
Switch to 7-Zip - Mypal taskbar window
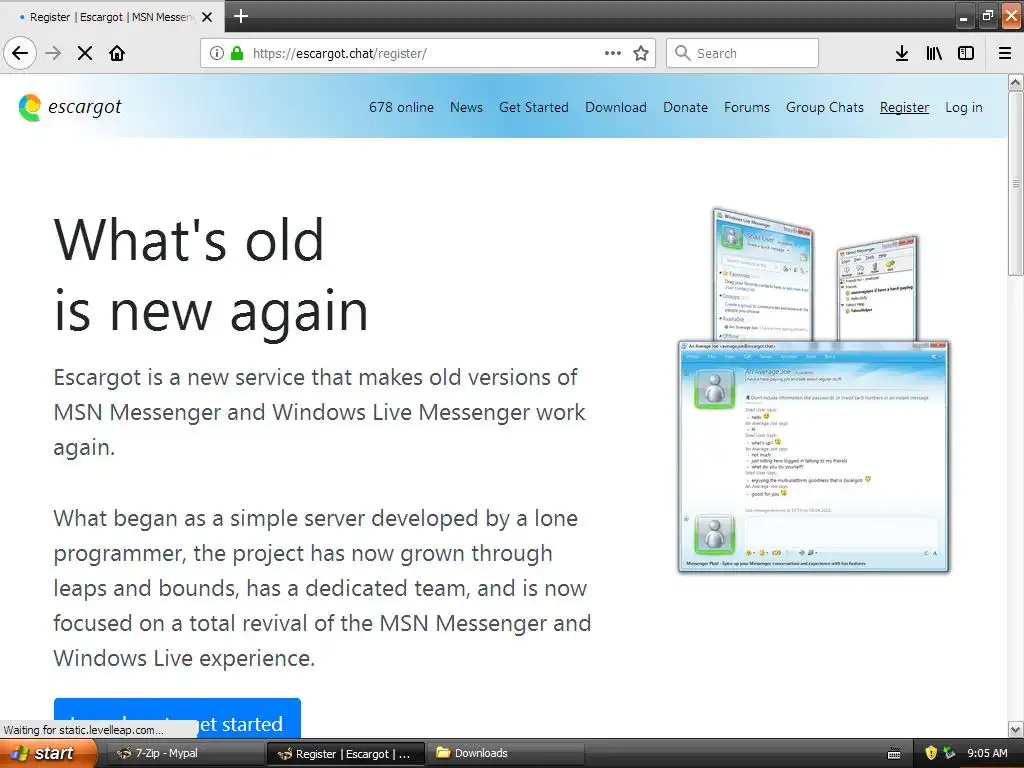click(185, 753)
